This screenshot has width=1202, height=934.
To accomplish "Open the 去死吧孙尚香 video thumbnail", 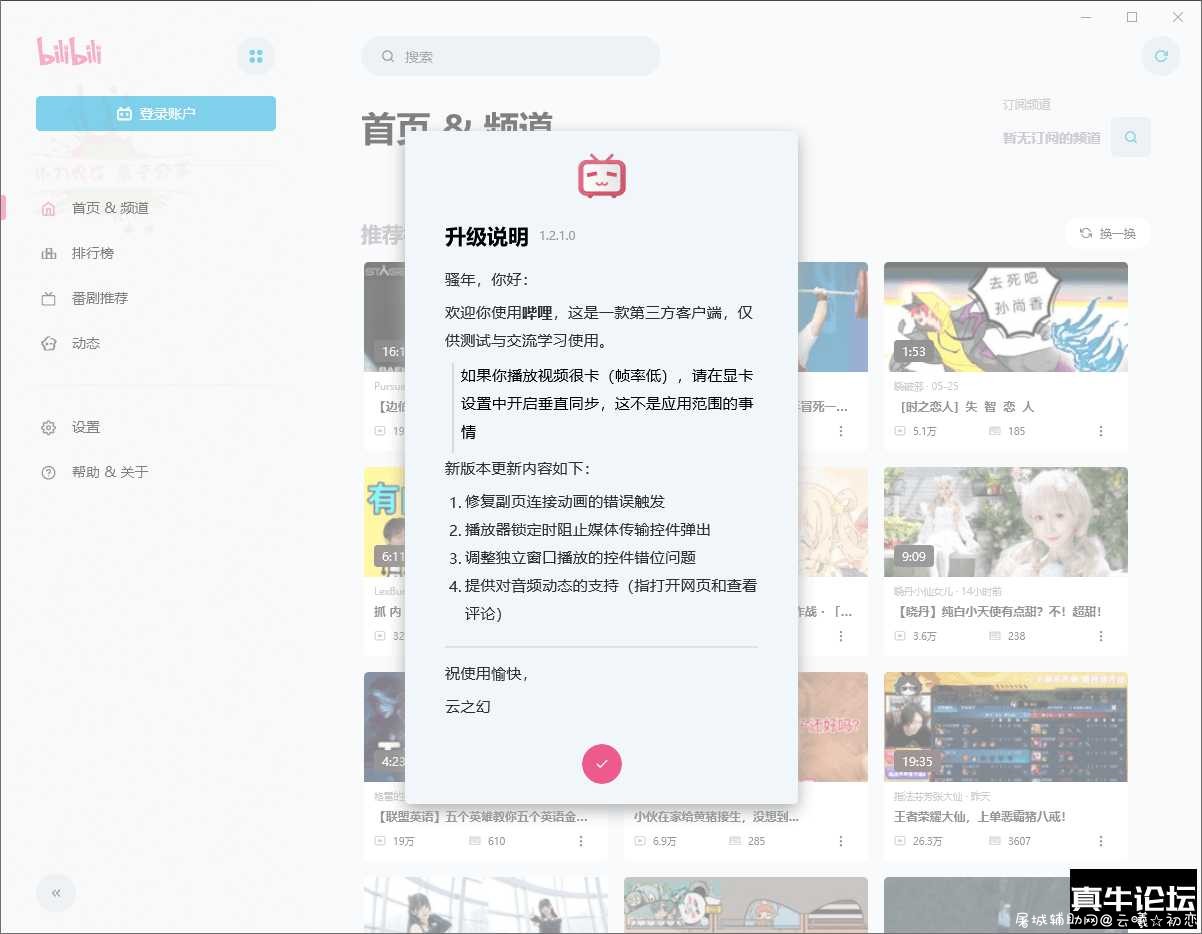I will point(1006,317).
